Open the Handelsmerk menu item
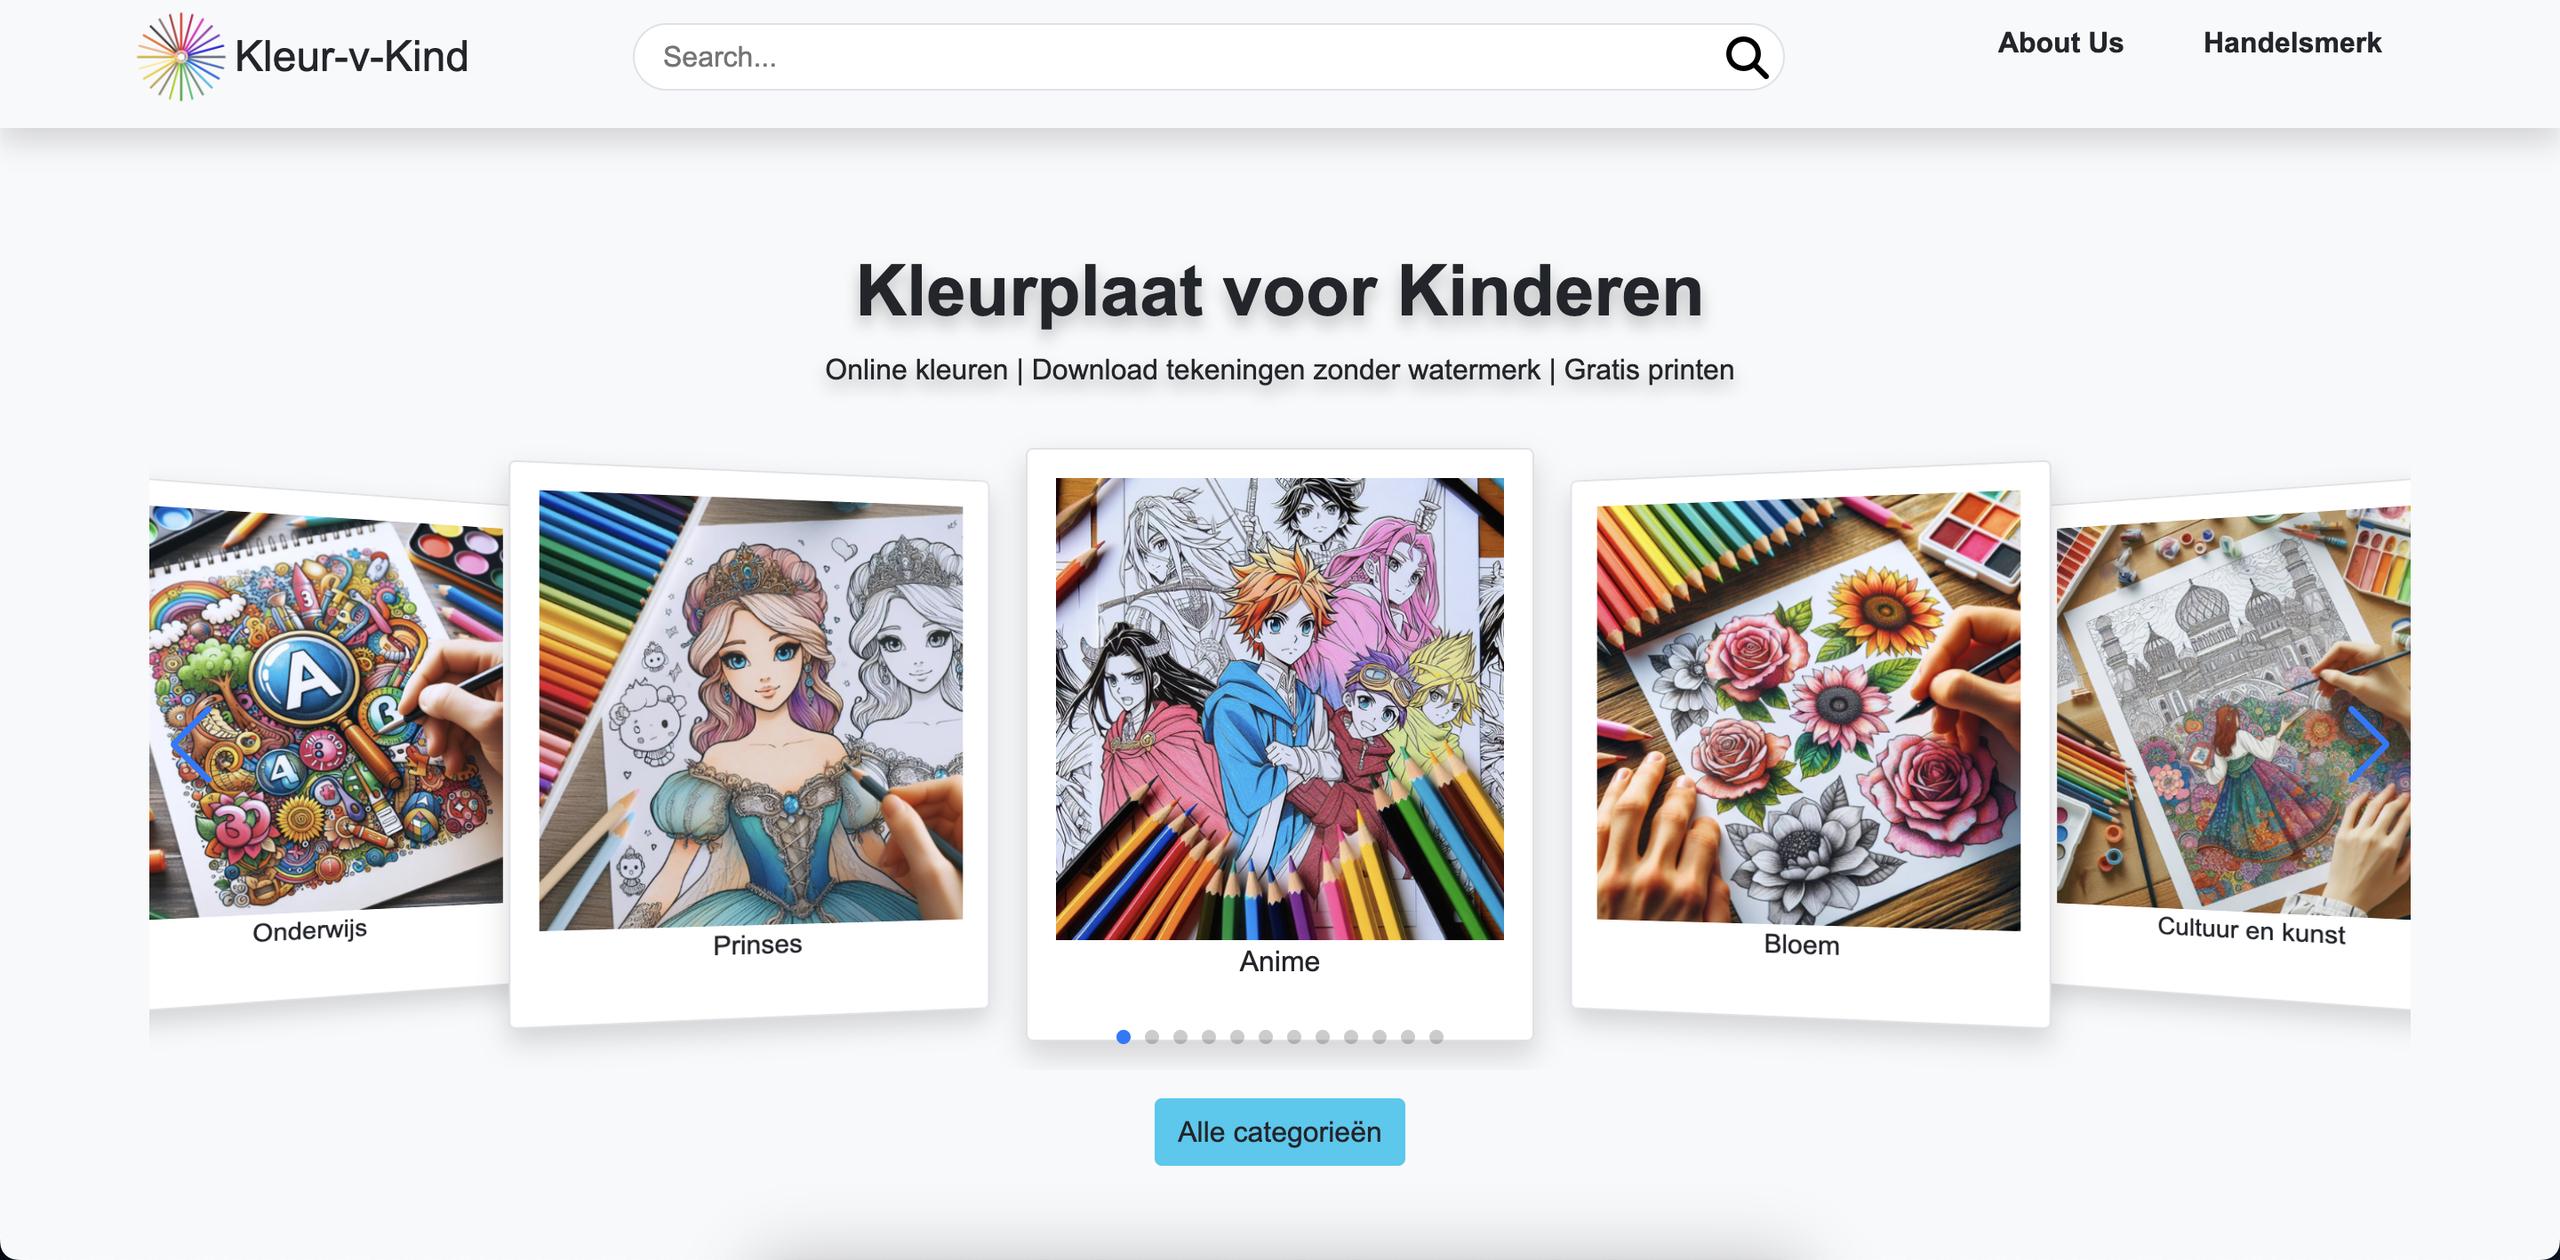This screenshot has width=2560, height=1260. [x=2292, y=43]
